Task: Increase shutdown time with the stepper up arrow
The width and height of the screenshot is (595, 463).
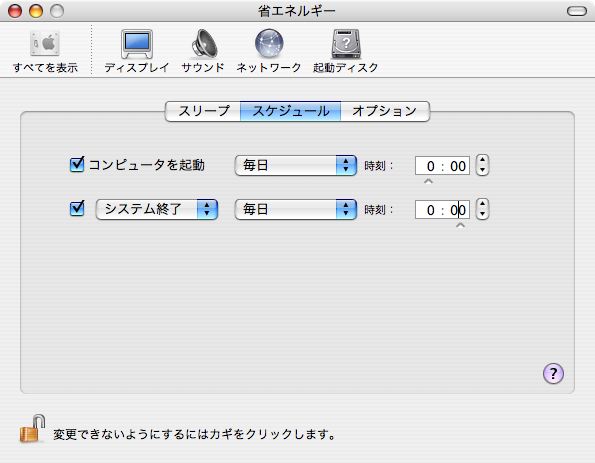Action: click(482, 204)
